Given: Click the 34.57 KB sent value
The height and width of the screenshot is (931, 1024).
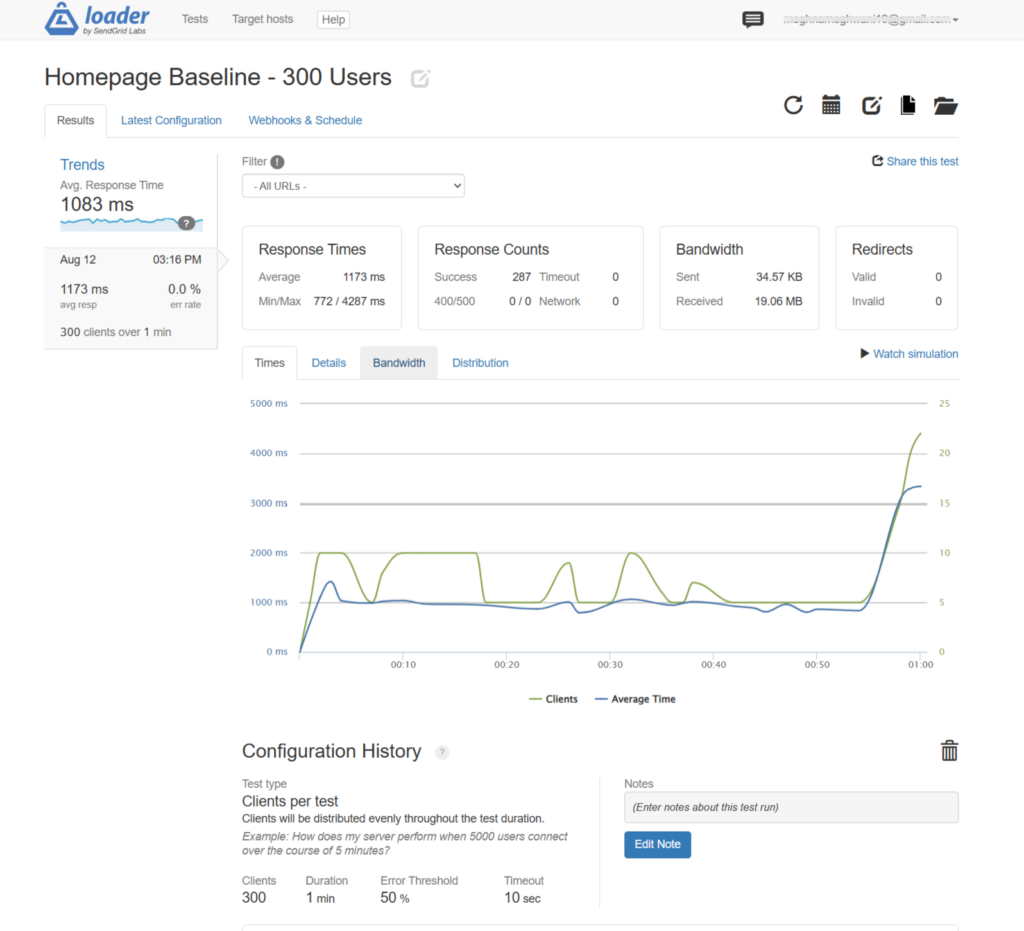Looking at the screenshot, I should [x=779, y=277].
